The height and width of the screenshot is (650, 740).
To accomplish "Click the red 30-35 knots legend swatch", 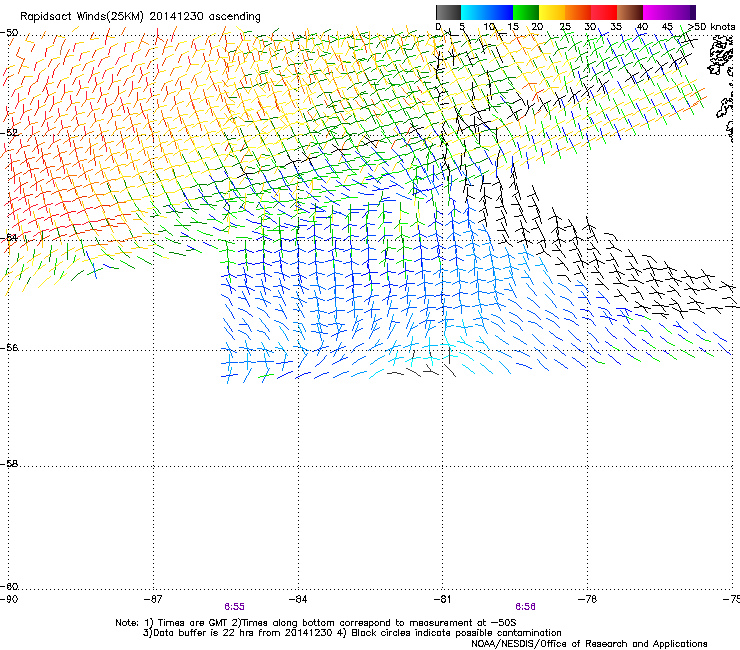I will click(x=604, y=12).
